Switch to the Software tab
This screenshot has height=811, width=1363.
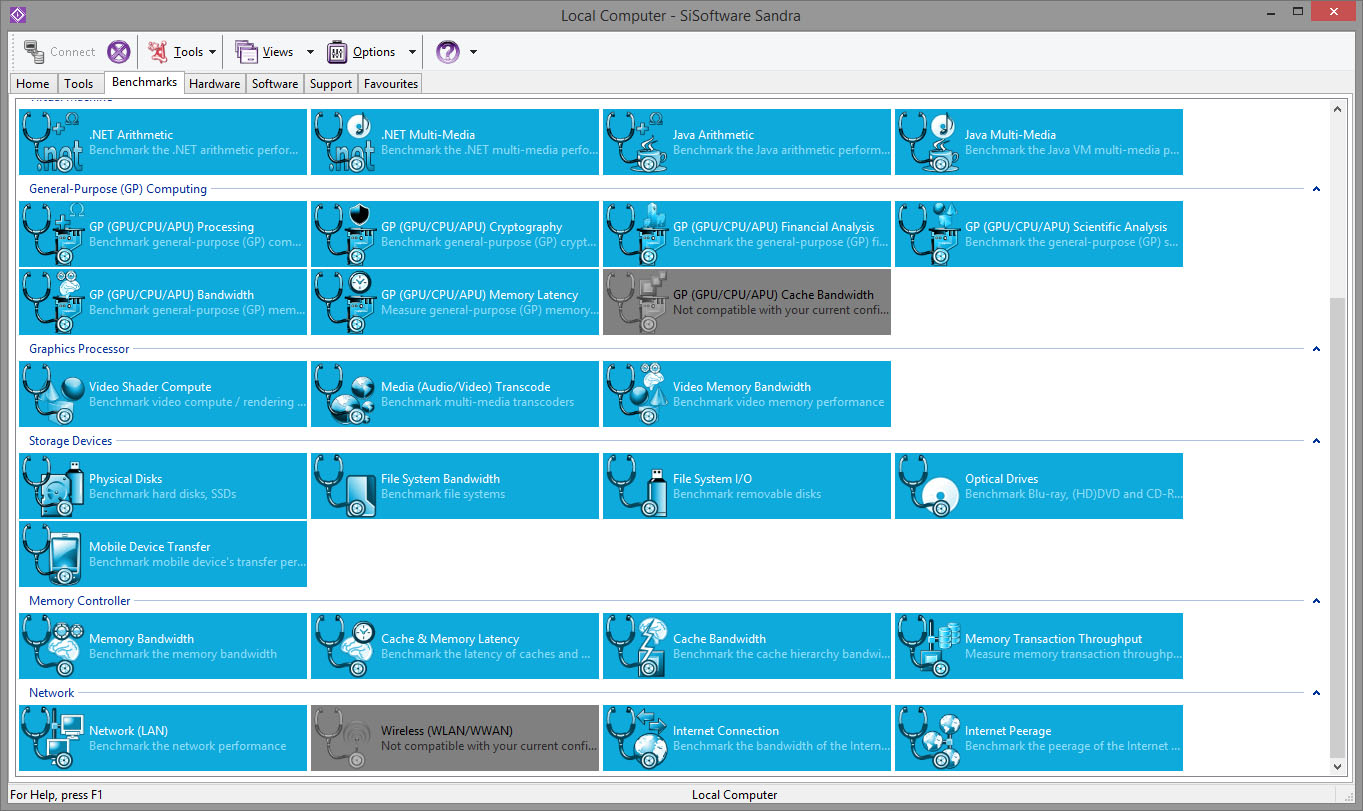point(275,84)
